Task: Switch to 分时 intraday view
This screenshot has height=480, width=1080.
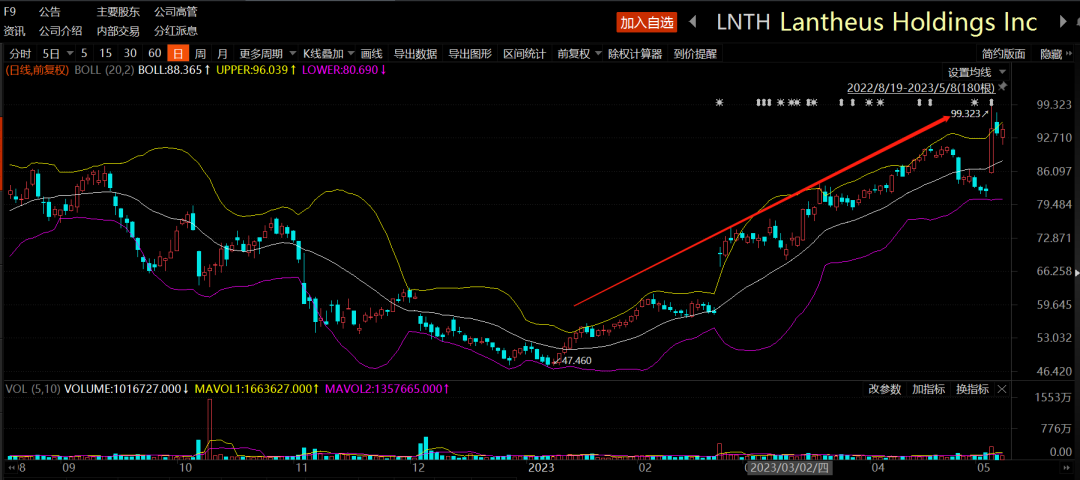Action: [x=19, y=54]
